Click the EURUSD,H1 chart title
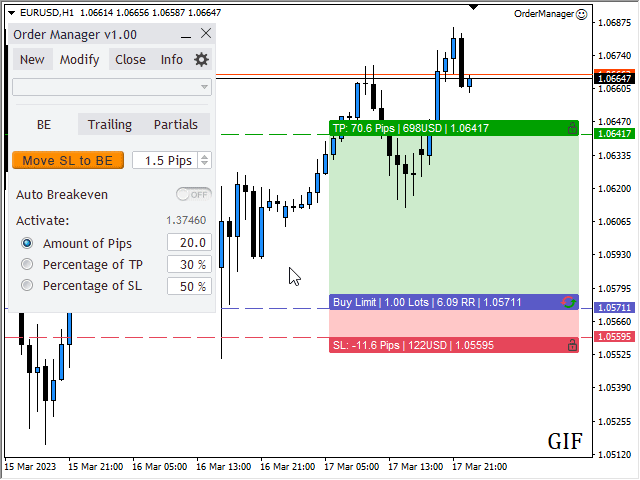The image size is (640, 480). coord(47,13)
